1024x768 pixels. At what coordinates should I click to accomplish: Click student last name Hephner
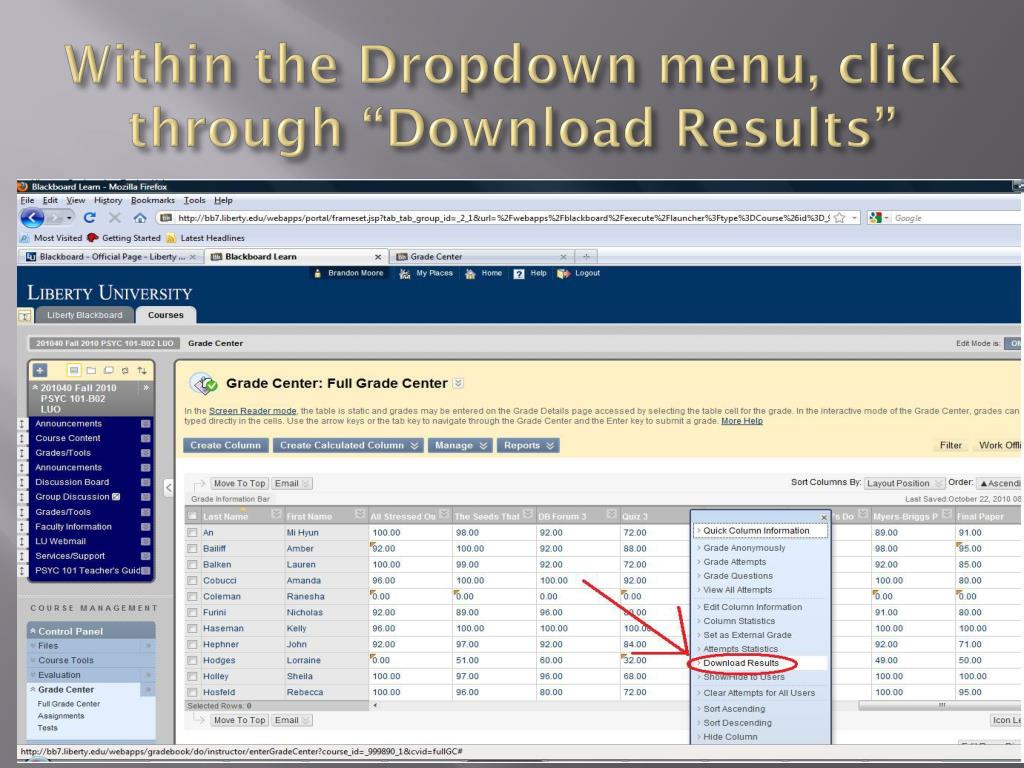click(x=221, y=645)
